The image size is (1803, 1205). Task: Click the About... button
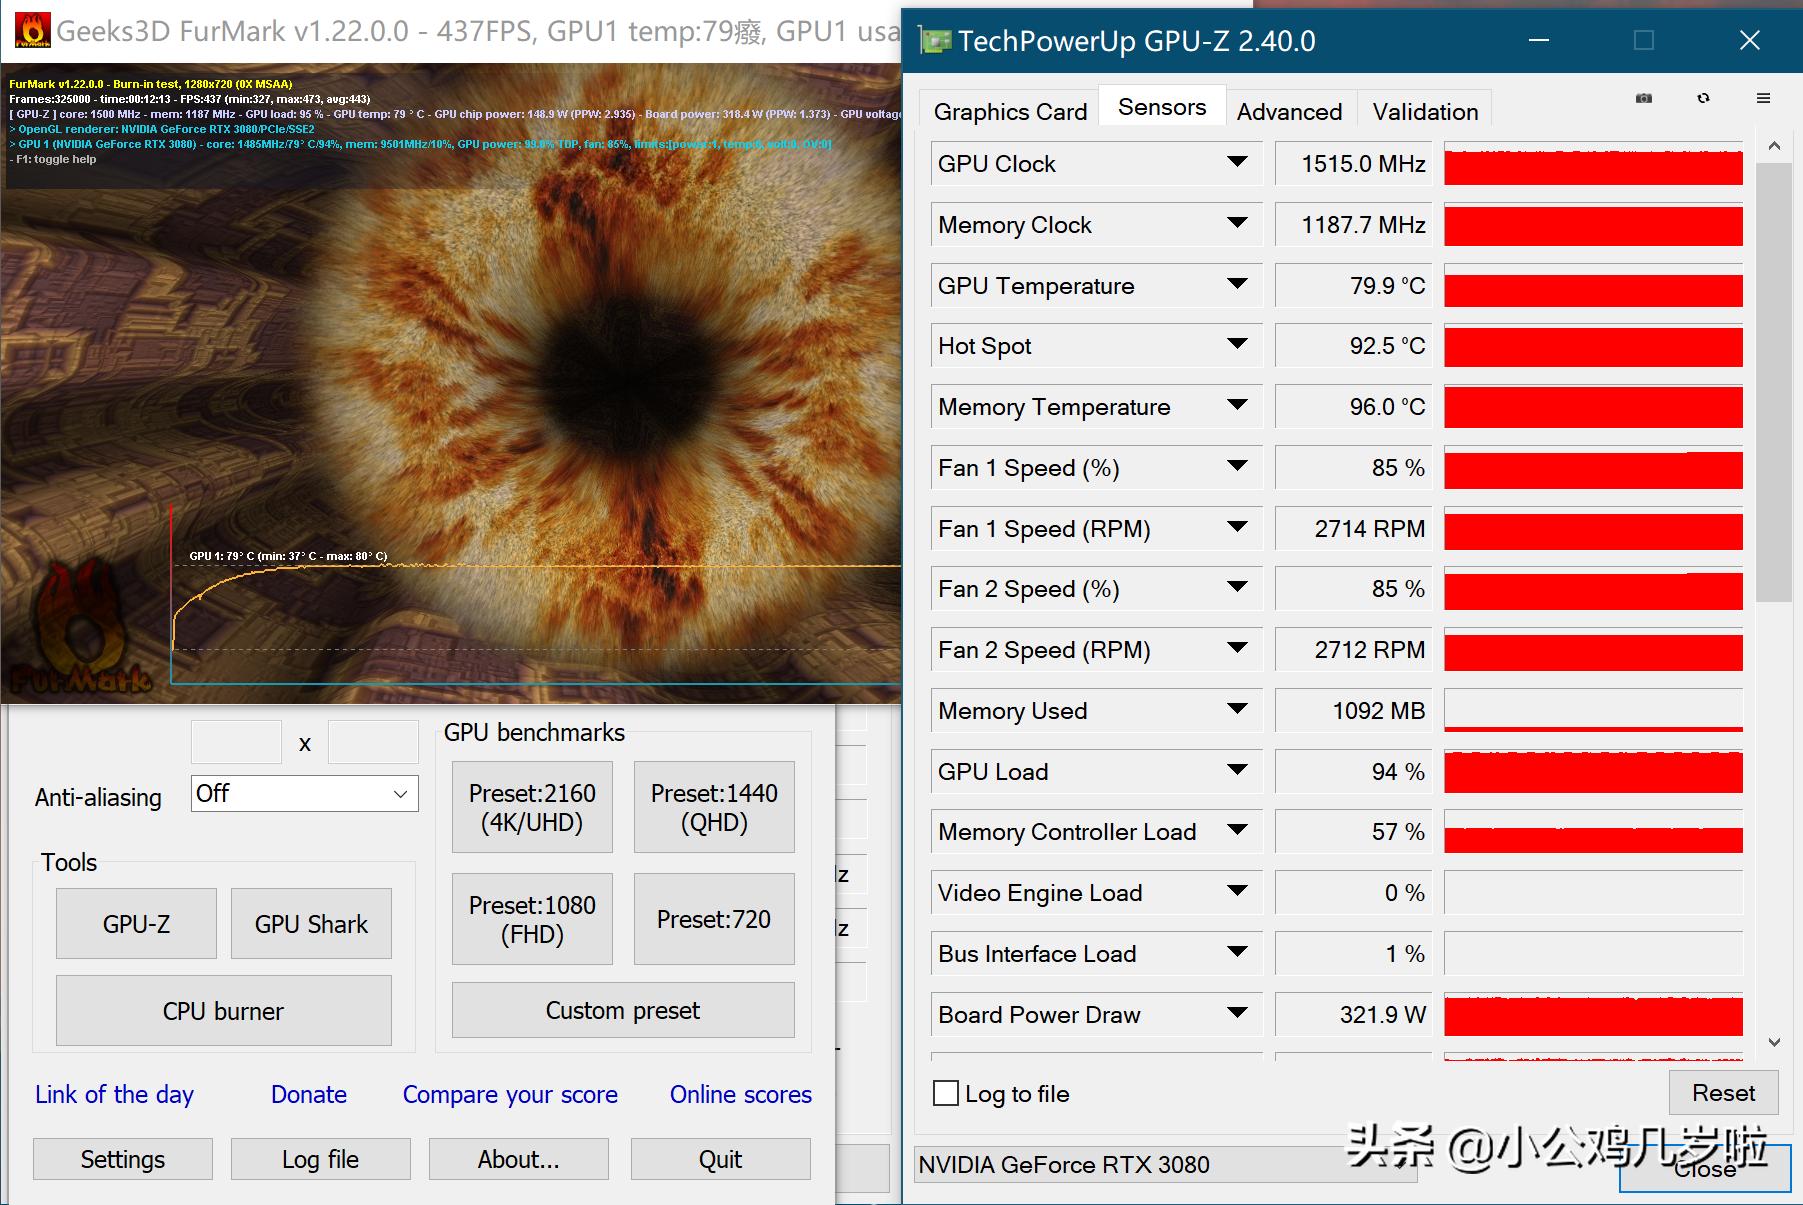coord(518,1159)
